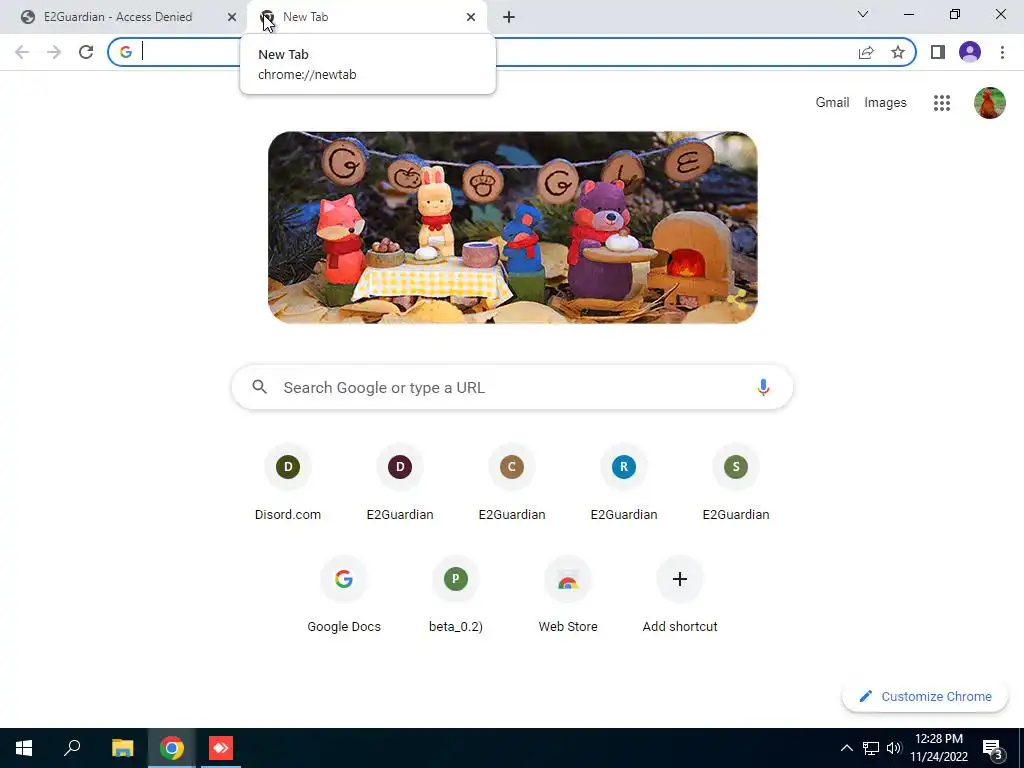This screenshot has height=768, width=1024.
Task: Open the Disord.com shortcut
Action: (x=288, y=485)
